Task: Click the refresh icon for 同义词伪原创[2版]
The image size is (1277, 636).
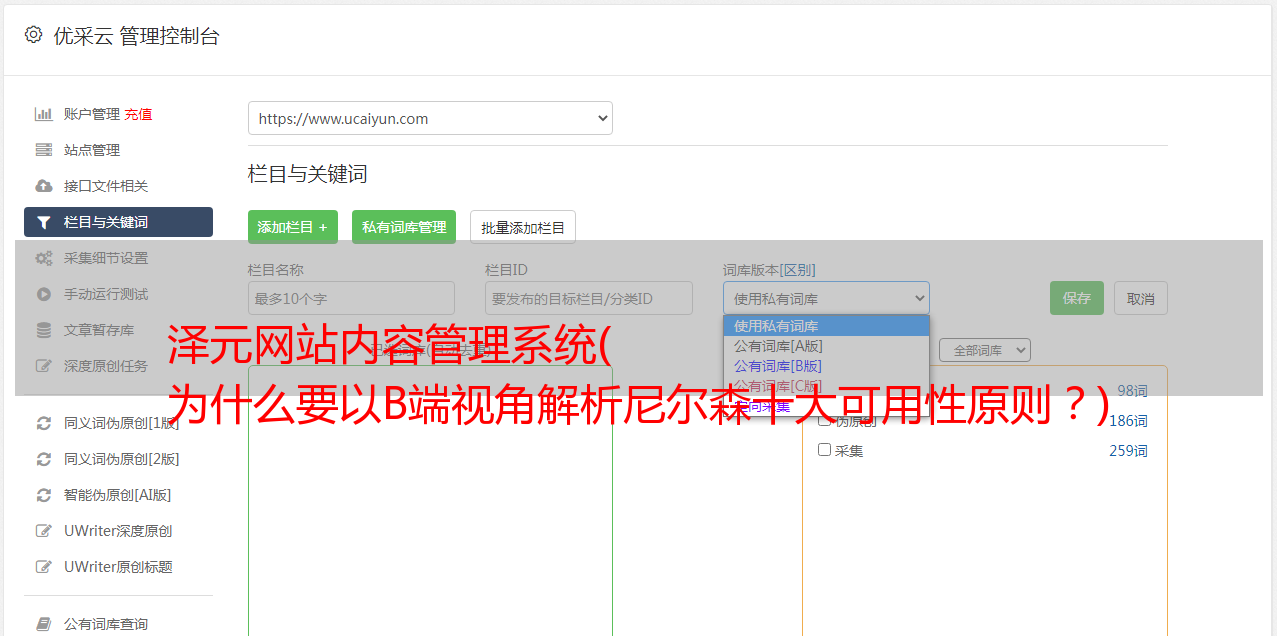Action: tap(44, 459)
